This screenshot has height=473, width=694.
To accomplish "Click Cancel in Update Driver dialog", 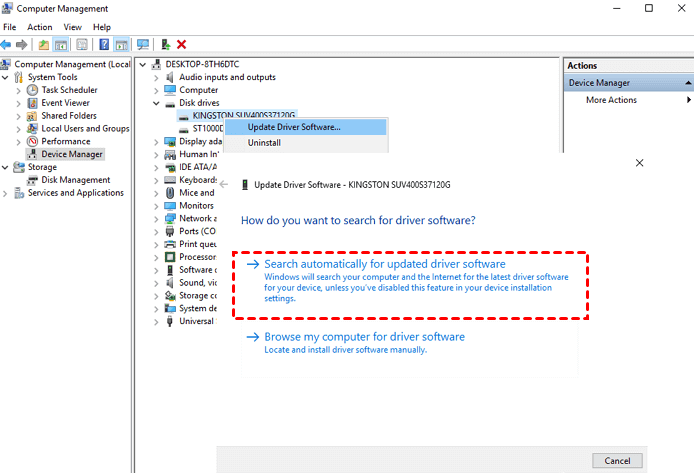I will [617, 461].
